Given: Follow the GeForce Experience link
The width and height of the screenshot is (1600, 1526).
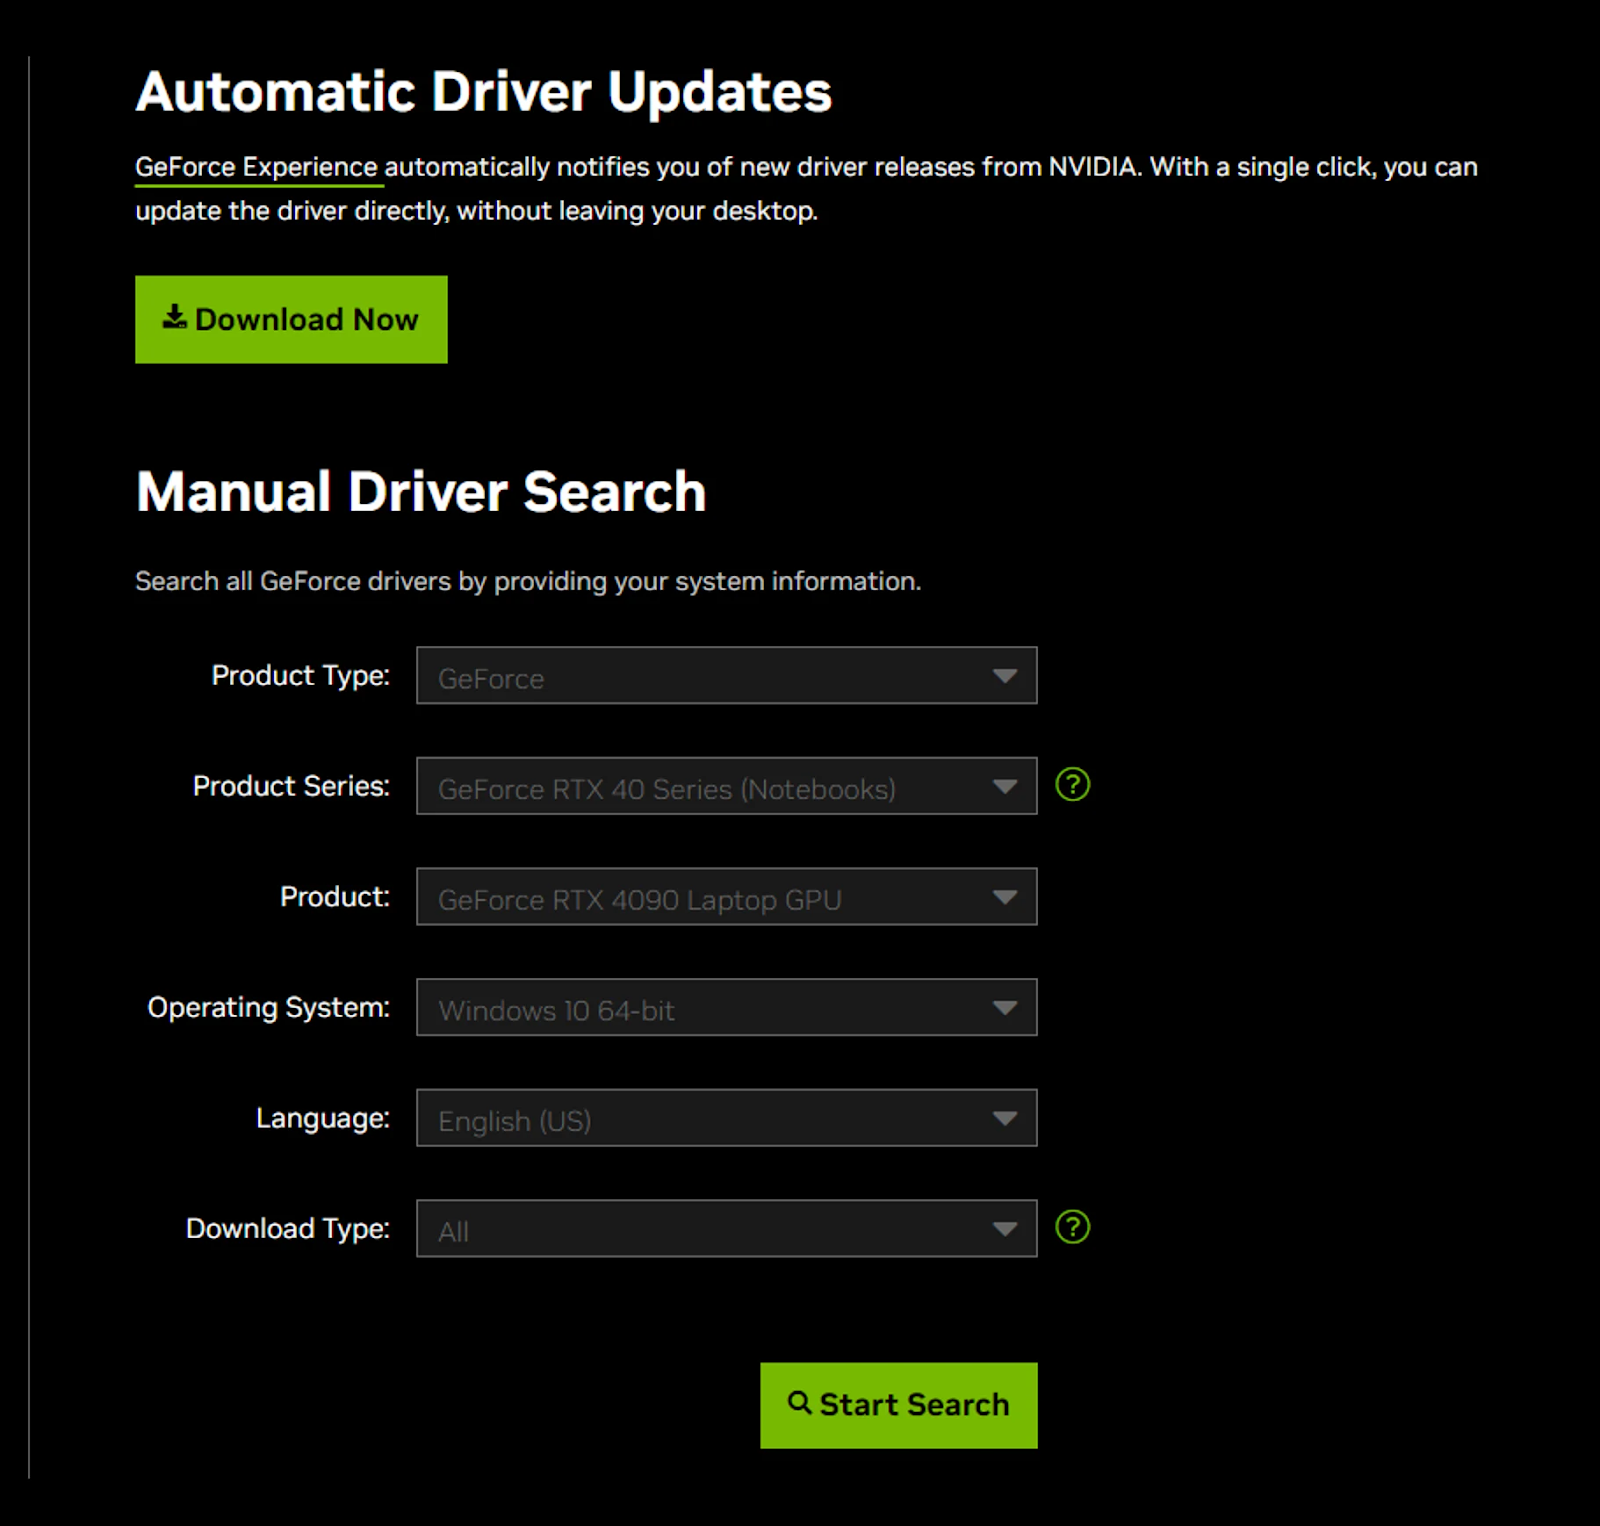Looking at the screenshot, I should point(257,167).
